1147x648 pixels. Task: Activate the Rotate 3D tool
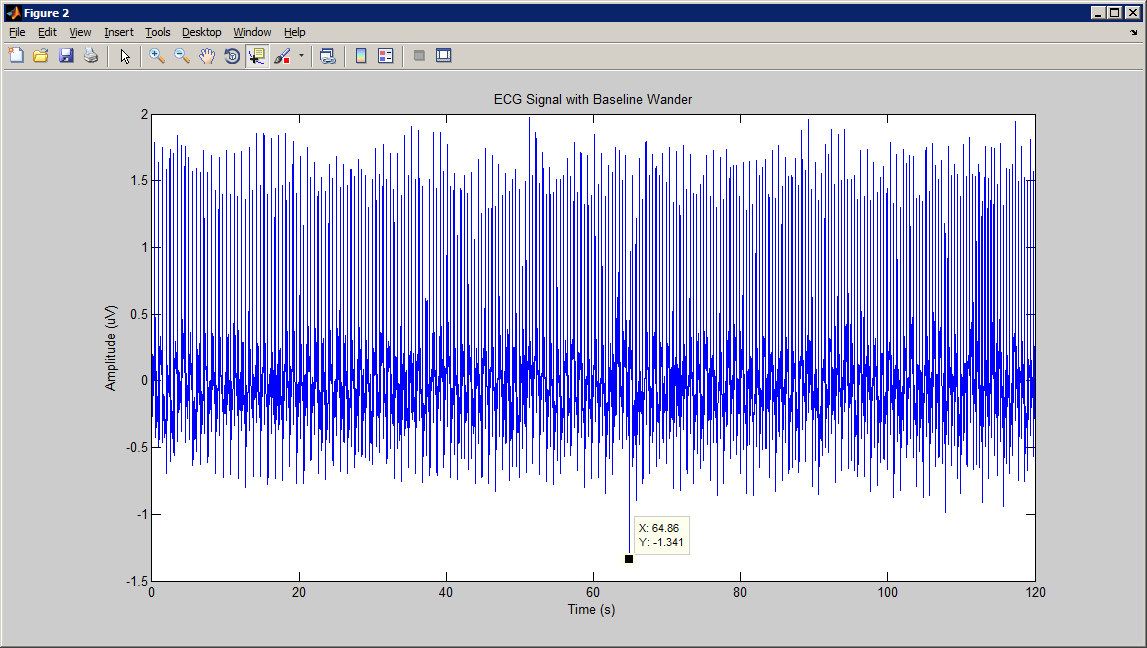pyautogui.click(x=231, y=55)
